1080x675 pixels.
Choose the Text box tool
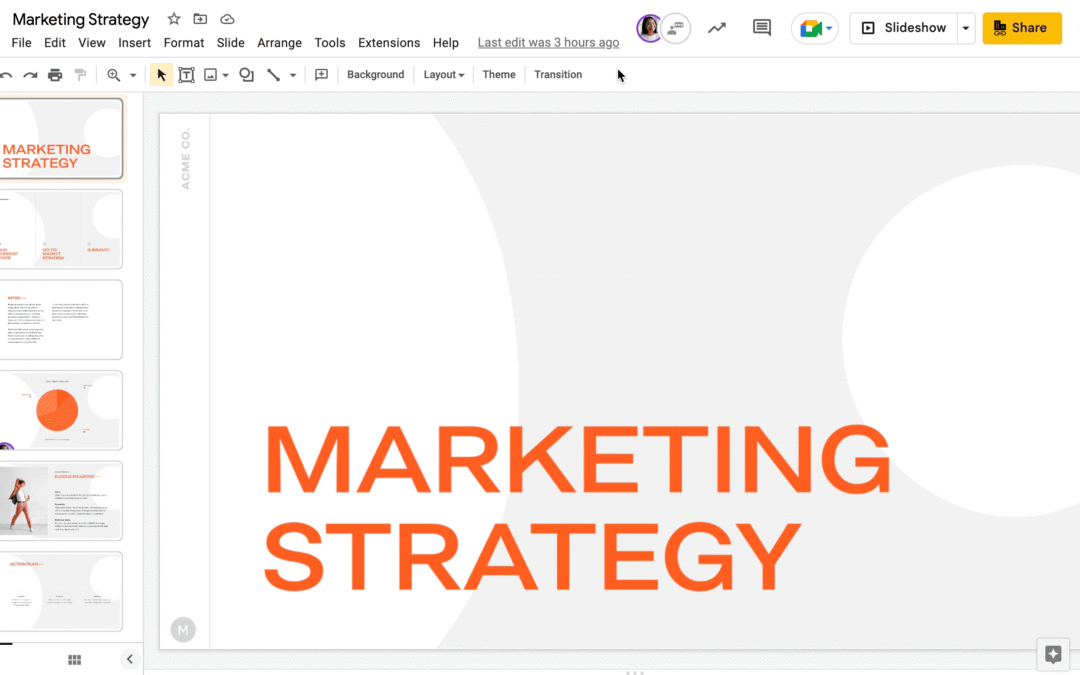(x=186, y=75)
